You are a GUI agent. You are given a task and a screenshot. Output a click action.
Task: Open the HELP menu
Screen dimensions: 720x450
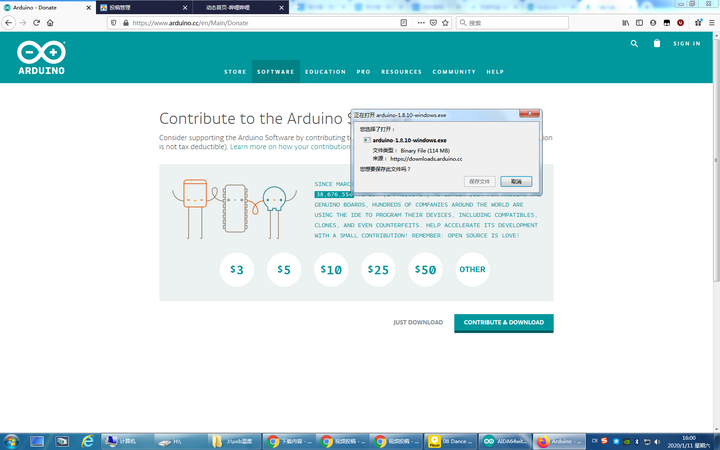coord(495,72)
